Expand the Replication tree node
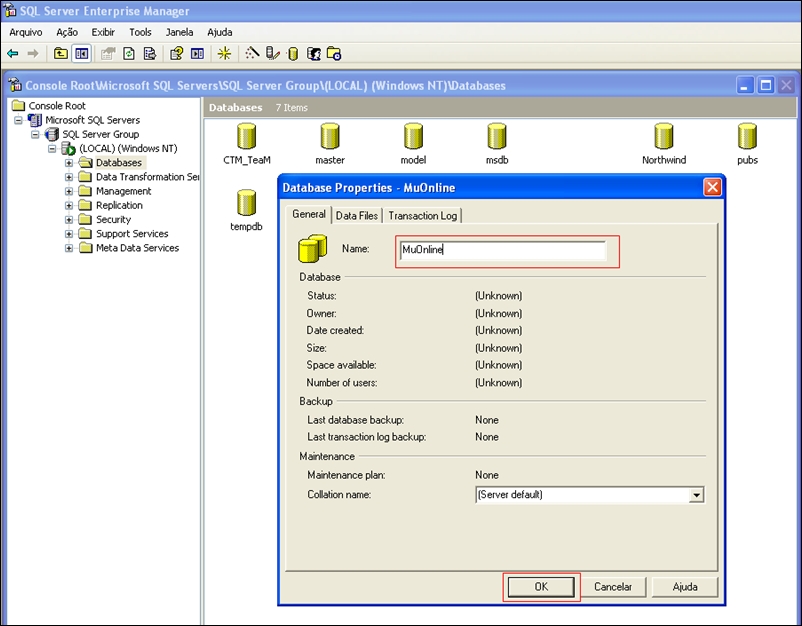Screen dimensions: 802x626 (x=69, y=206)
